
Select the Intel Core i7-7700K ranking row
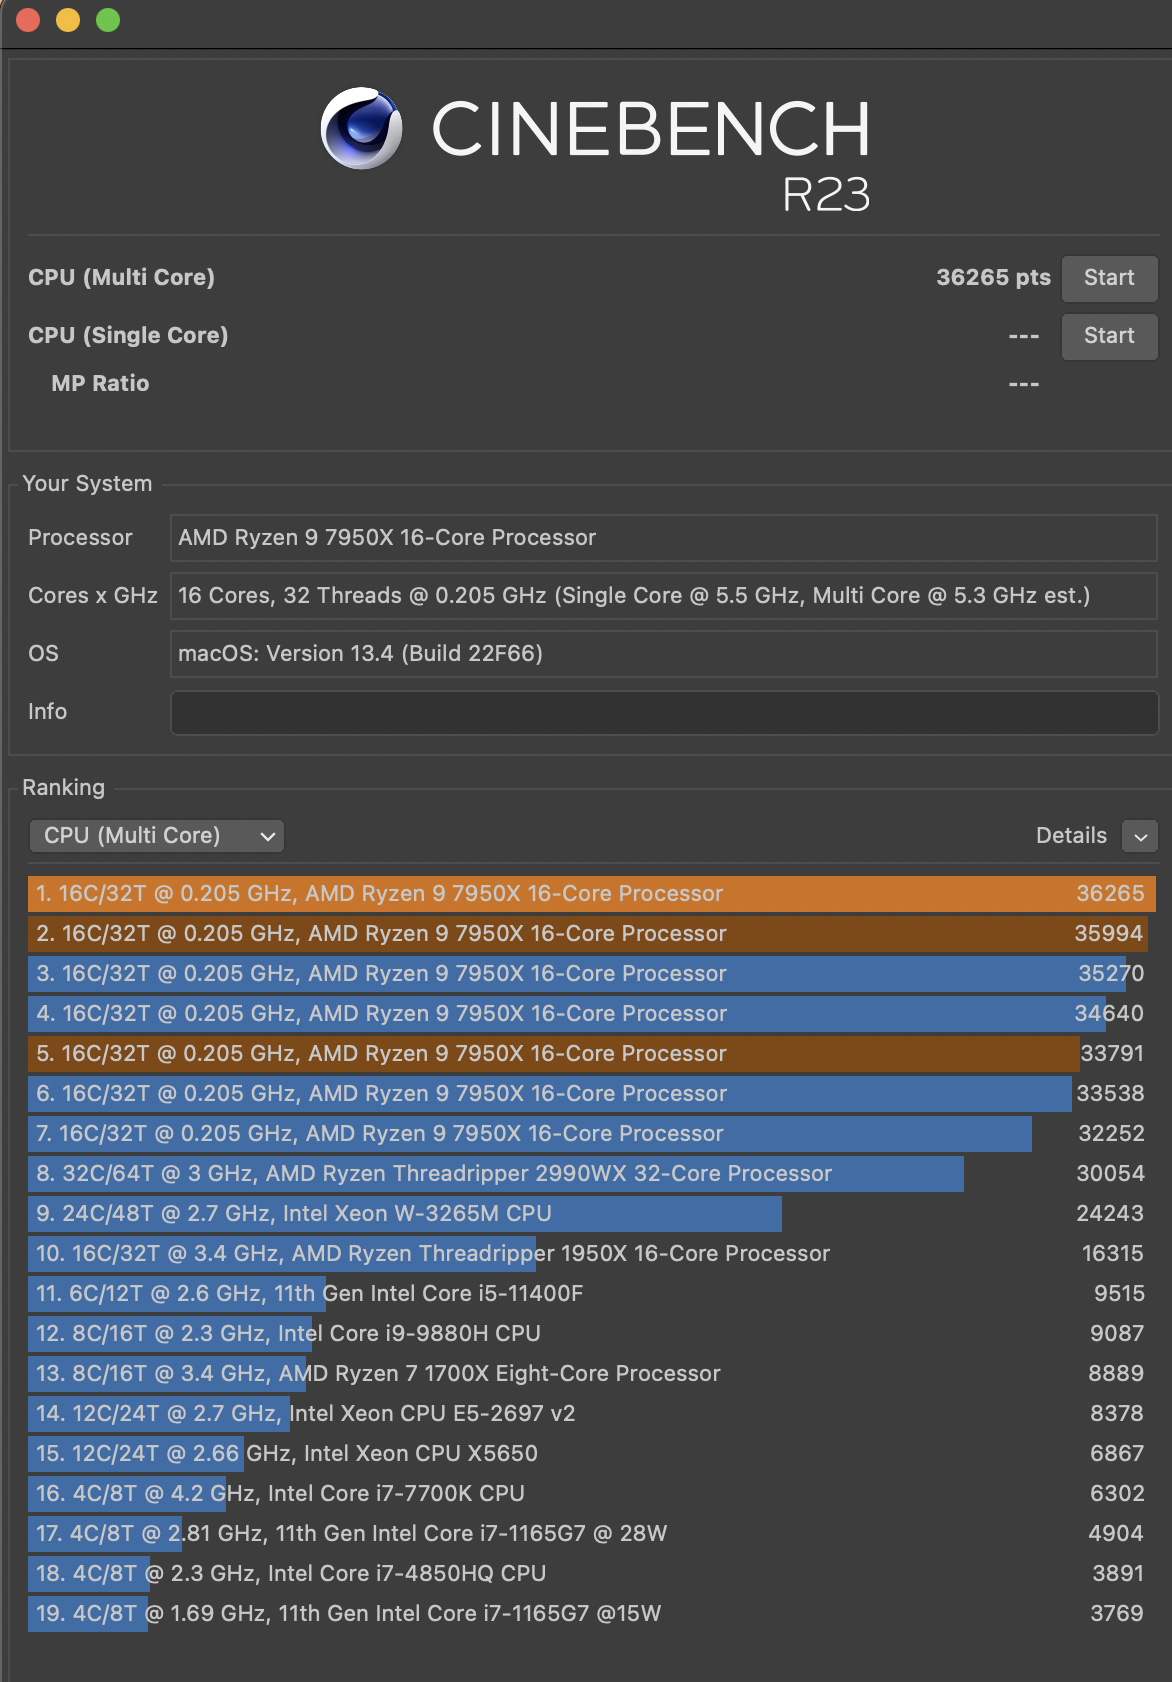[592, 1494]
